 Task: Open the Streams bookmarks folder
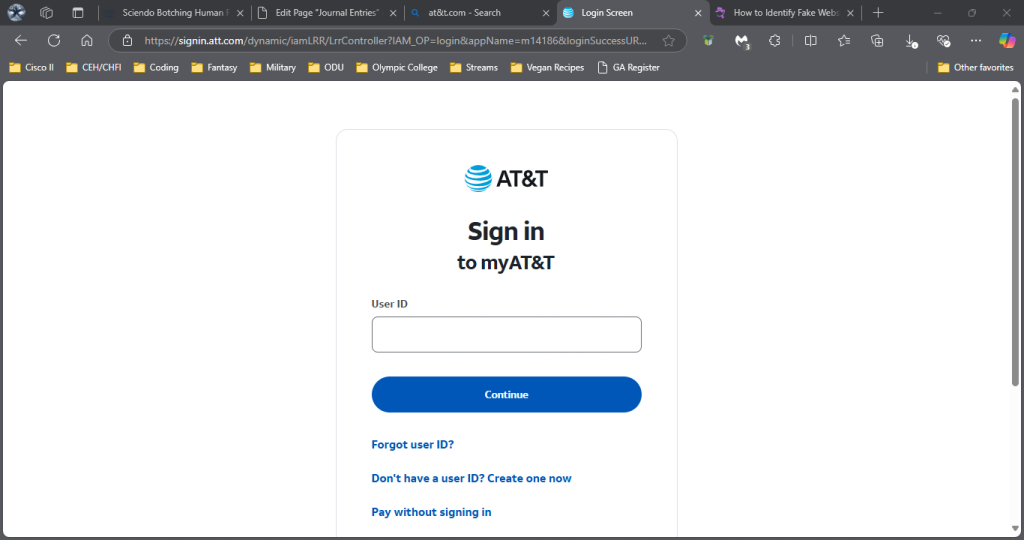(x=473, y=67)
